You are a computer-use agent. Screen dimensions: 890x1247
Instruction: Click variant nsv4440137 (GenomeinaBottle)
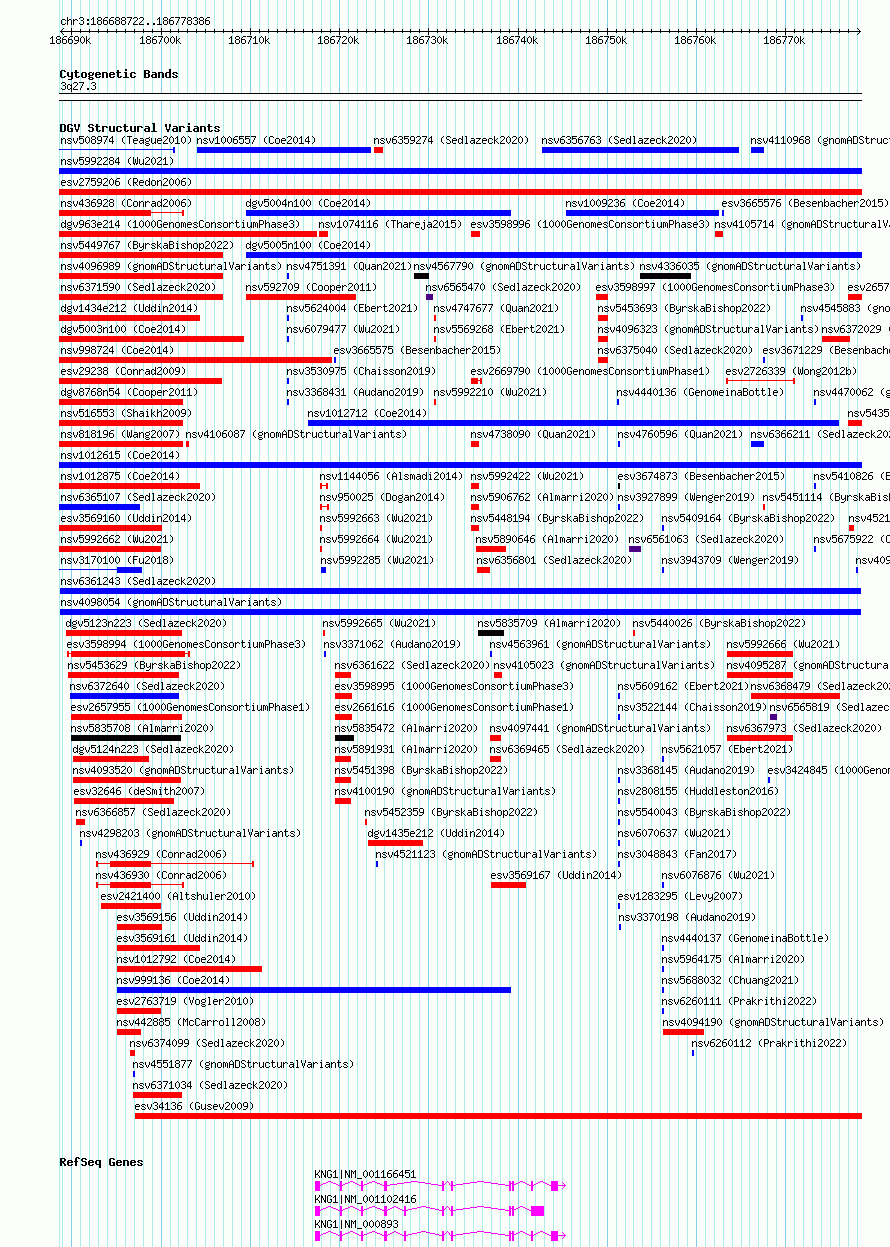[745, 938]
